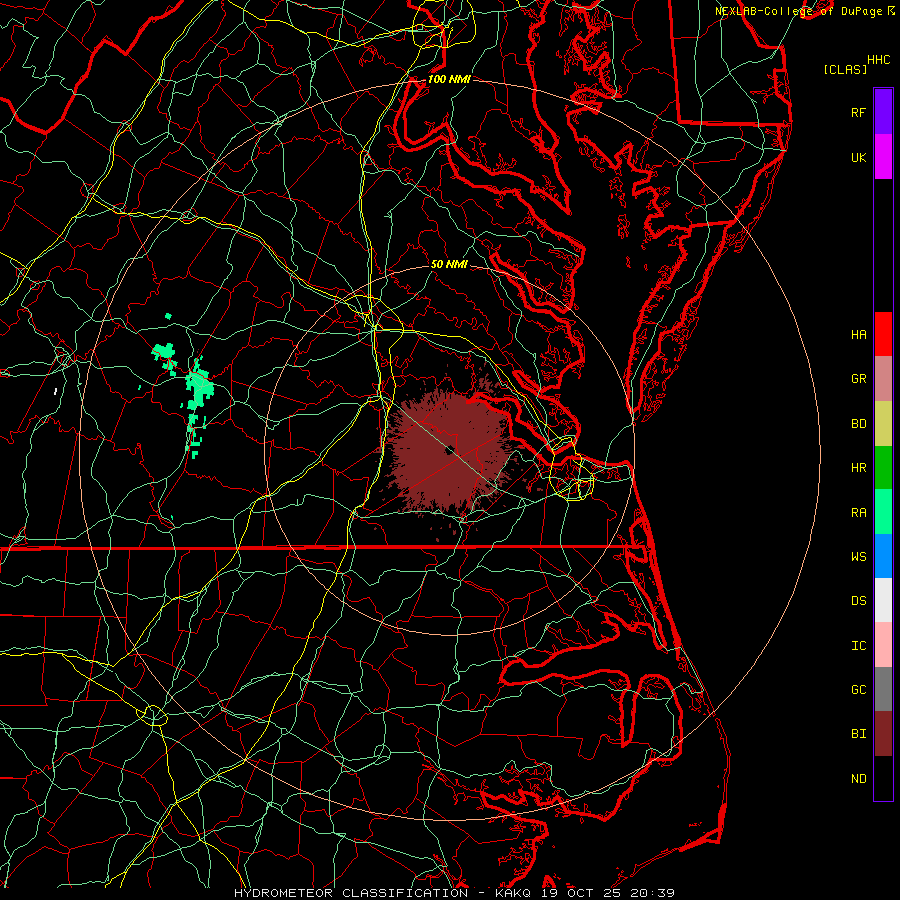Click the 50 NMI range ring label
900x900 pixels.
coord(449,264)
